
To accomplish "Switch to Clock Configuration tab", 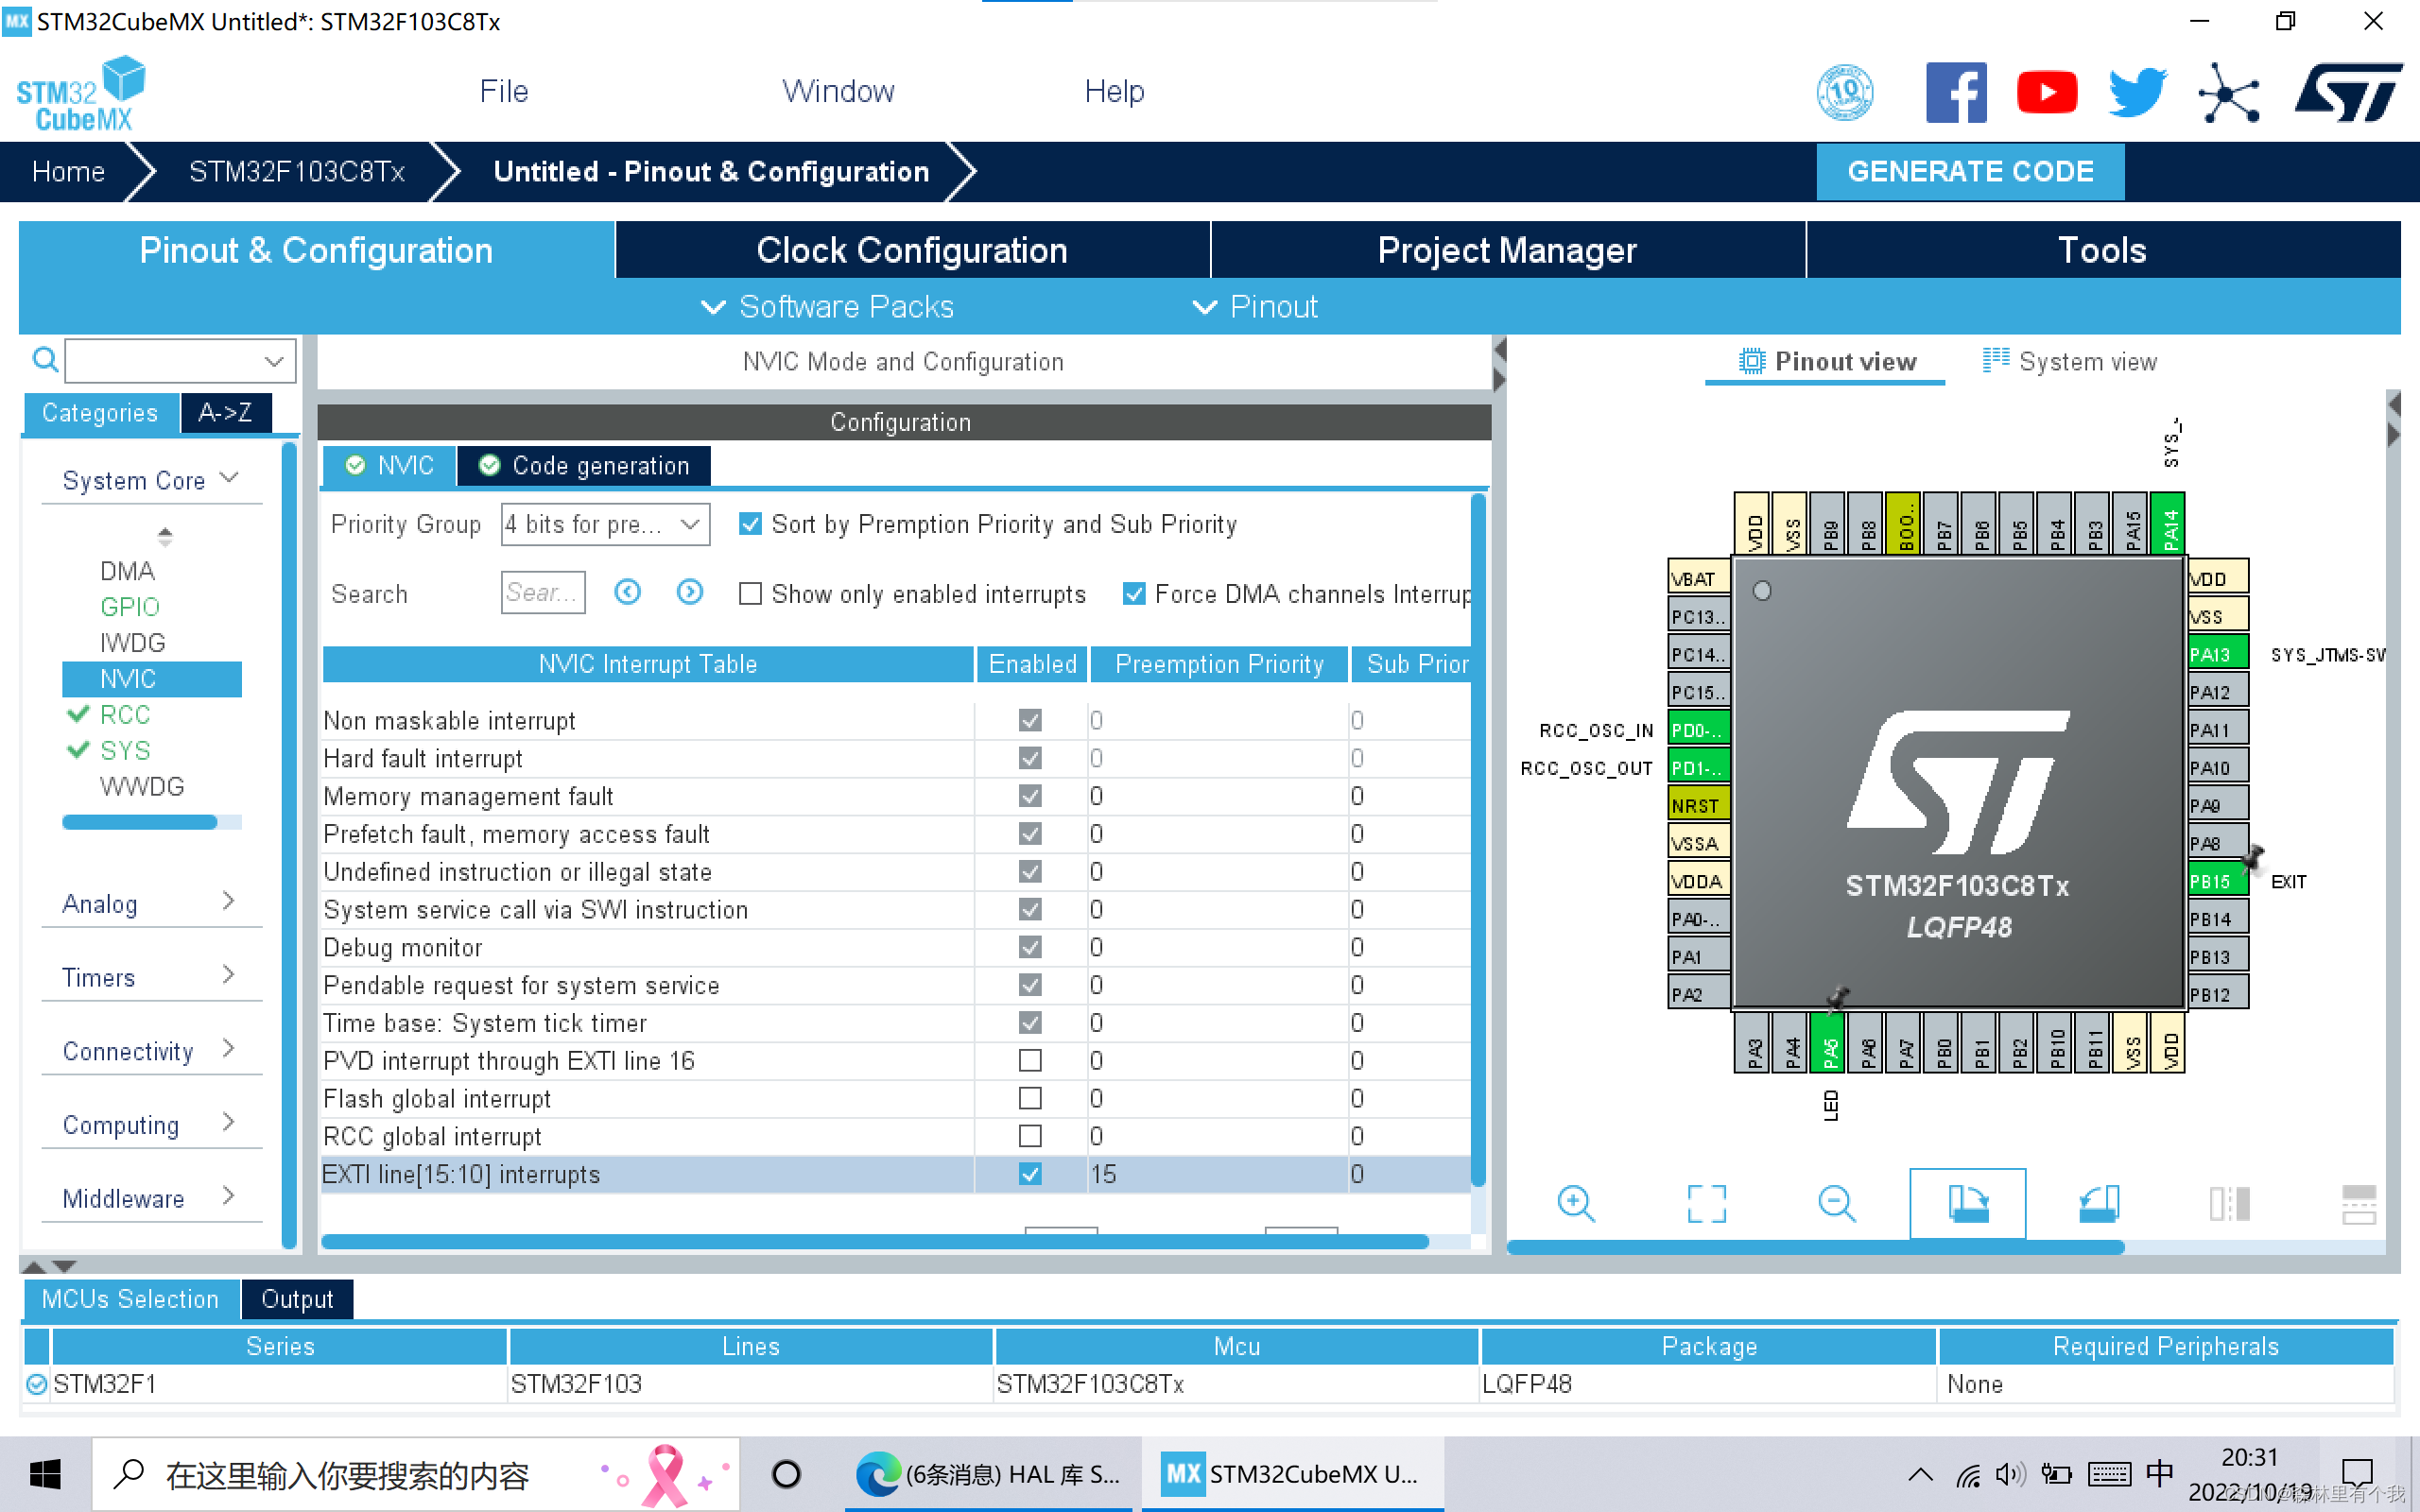I will [x=912, y=250].
